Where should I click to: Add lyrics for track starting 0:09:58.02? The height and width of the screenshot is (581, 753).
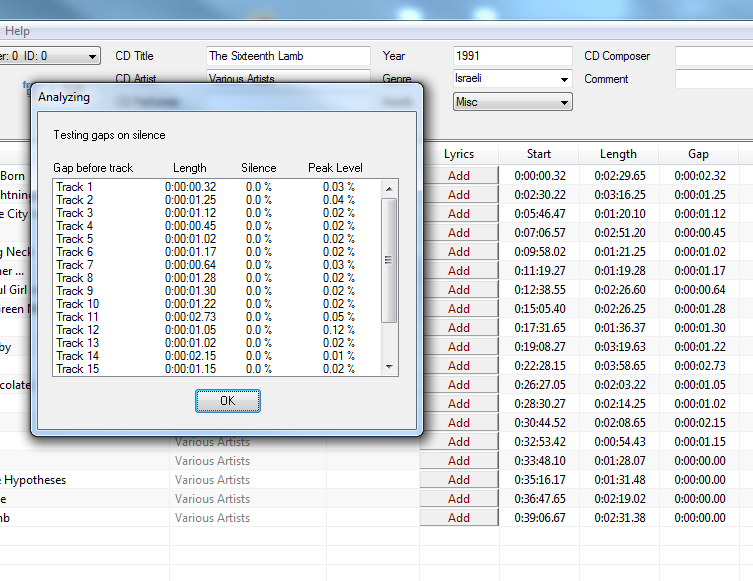(x=459, y=252)
